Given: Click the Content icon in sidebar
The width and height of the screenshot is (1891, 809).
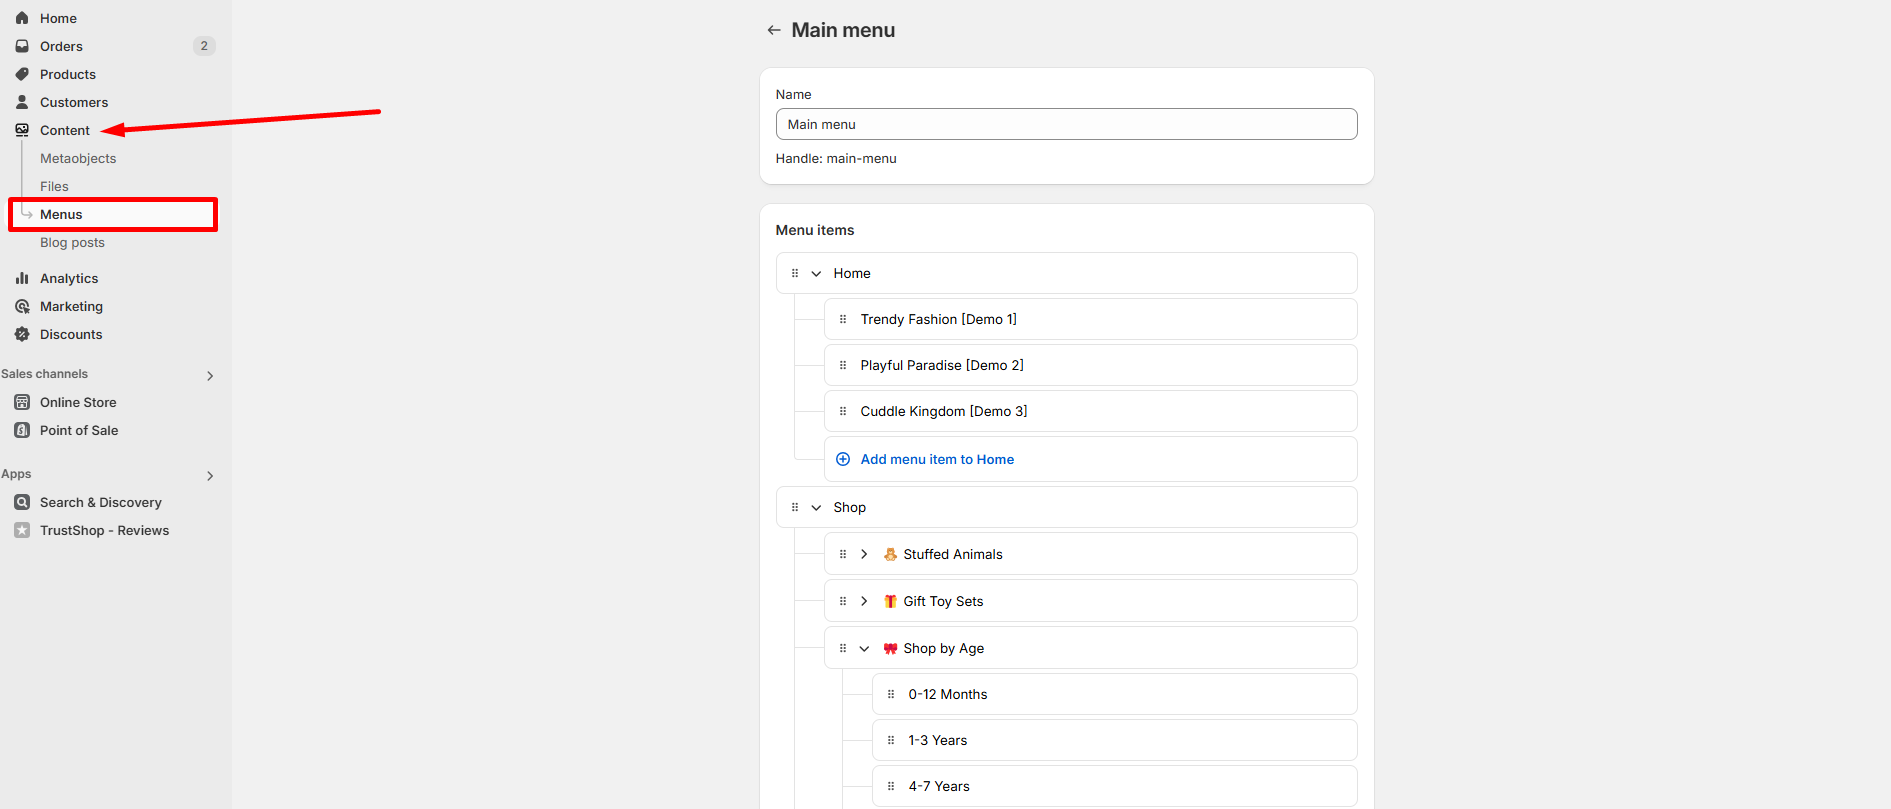Looking at the screenshot, I should click(22, 130).
